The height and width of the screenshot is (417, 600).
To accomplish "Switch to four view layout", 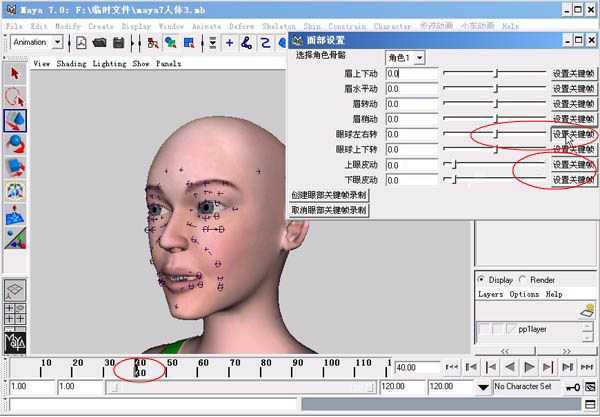I will (15, 314).
